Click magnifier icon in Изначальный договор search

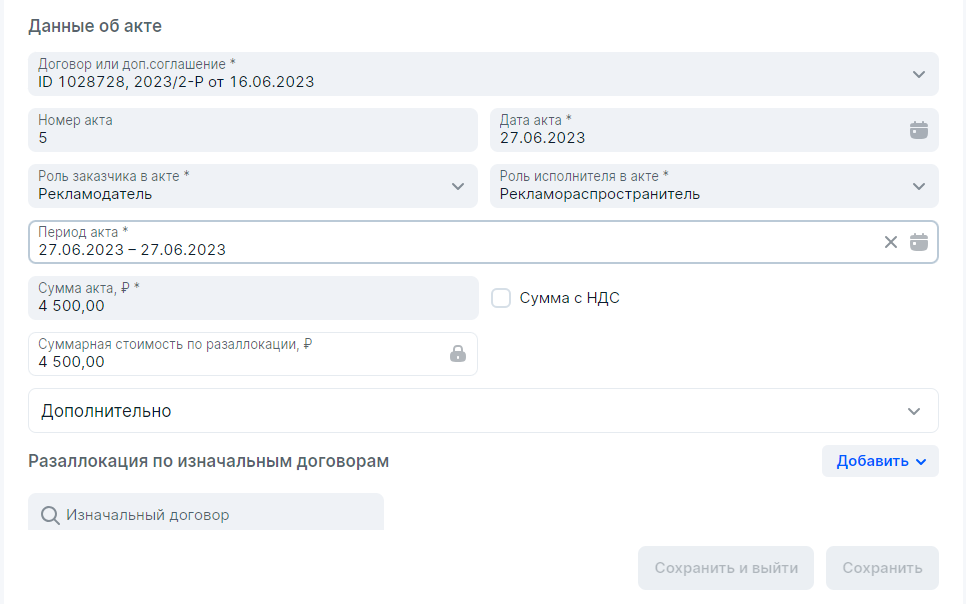pyautogui.click(x=50, y=515)
